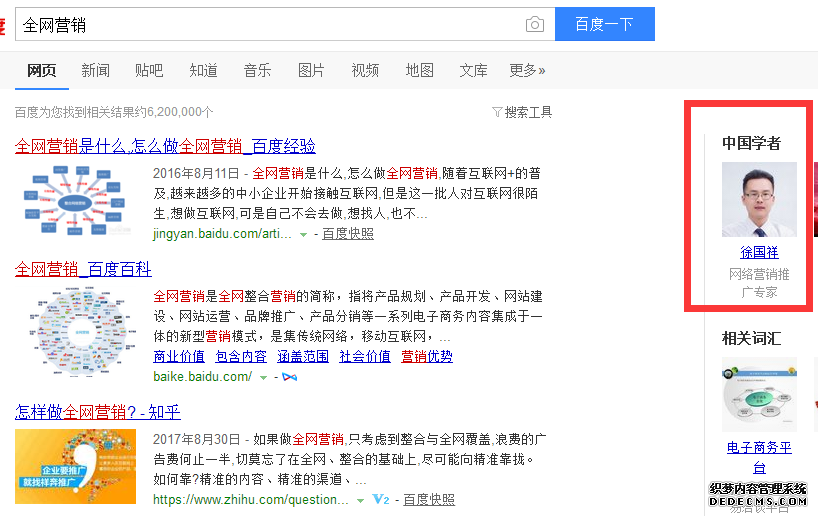Viewport: 818px width, 516px height.
Task: Open the 怎样做全网营销? - 知乎 result
Action: [x=98, y=412]
